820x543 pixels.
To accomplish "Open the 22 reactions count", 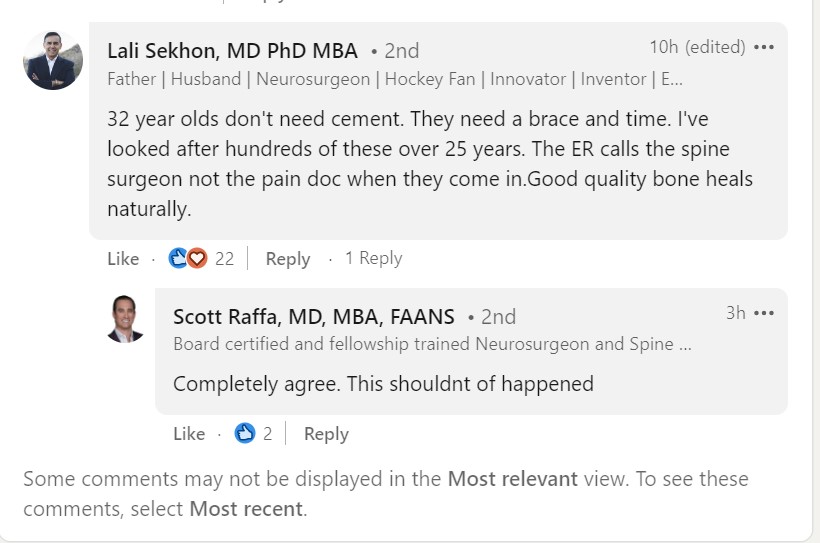I will [x=224, y=259].
